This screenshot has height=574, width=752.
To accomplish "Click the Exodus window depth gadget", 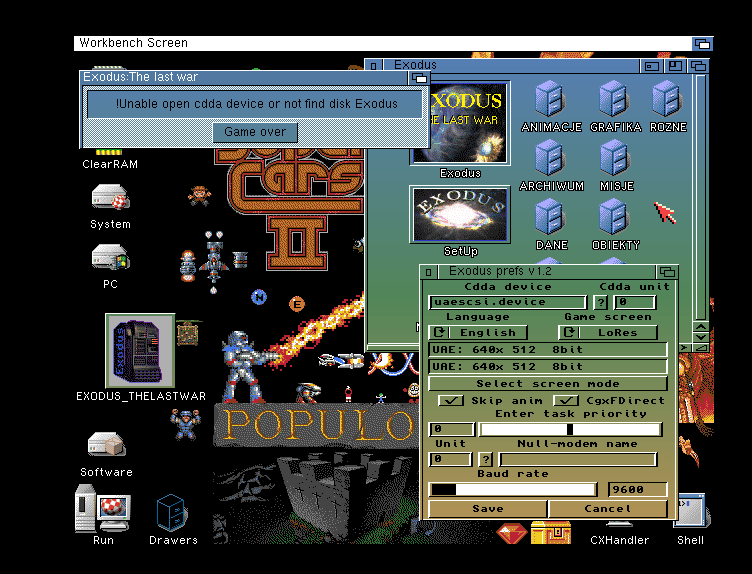I will coord(698,66).
